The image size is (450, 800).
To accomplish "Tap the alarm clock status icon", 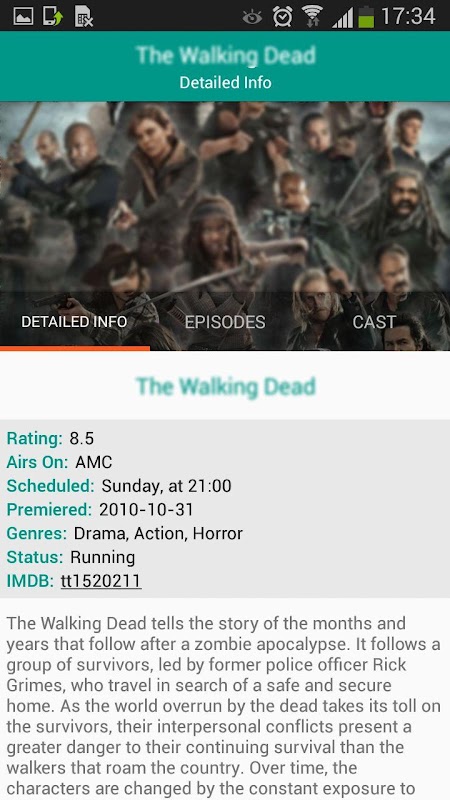I will (282, 16).
